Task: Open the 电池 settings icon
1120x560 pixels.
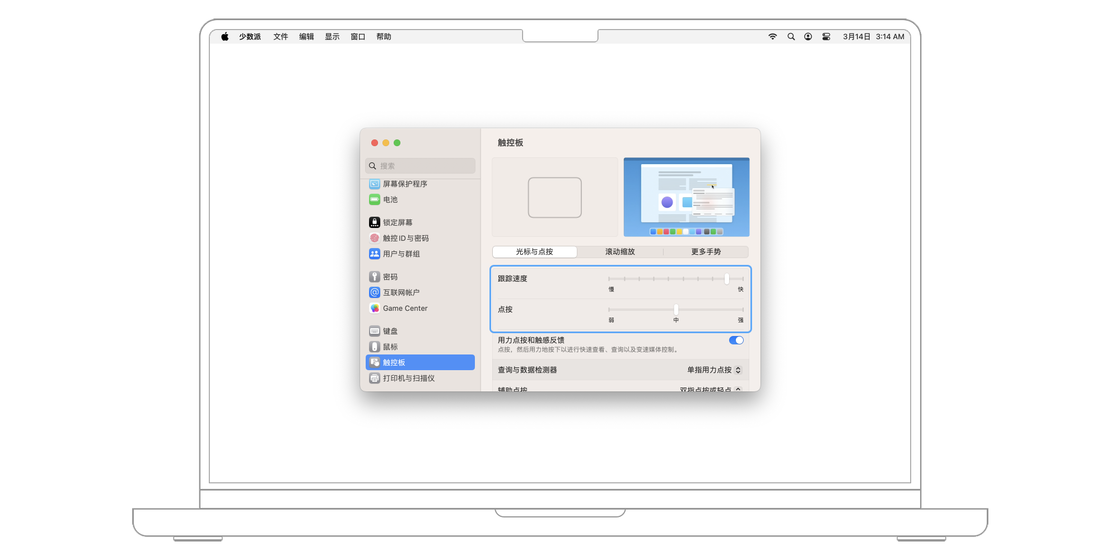Action: pyautogui.click(x=374, y=199)
